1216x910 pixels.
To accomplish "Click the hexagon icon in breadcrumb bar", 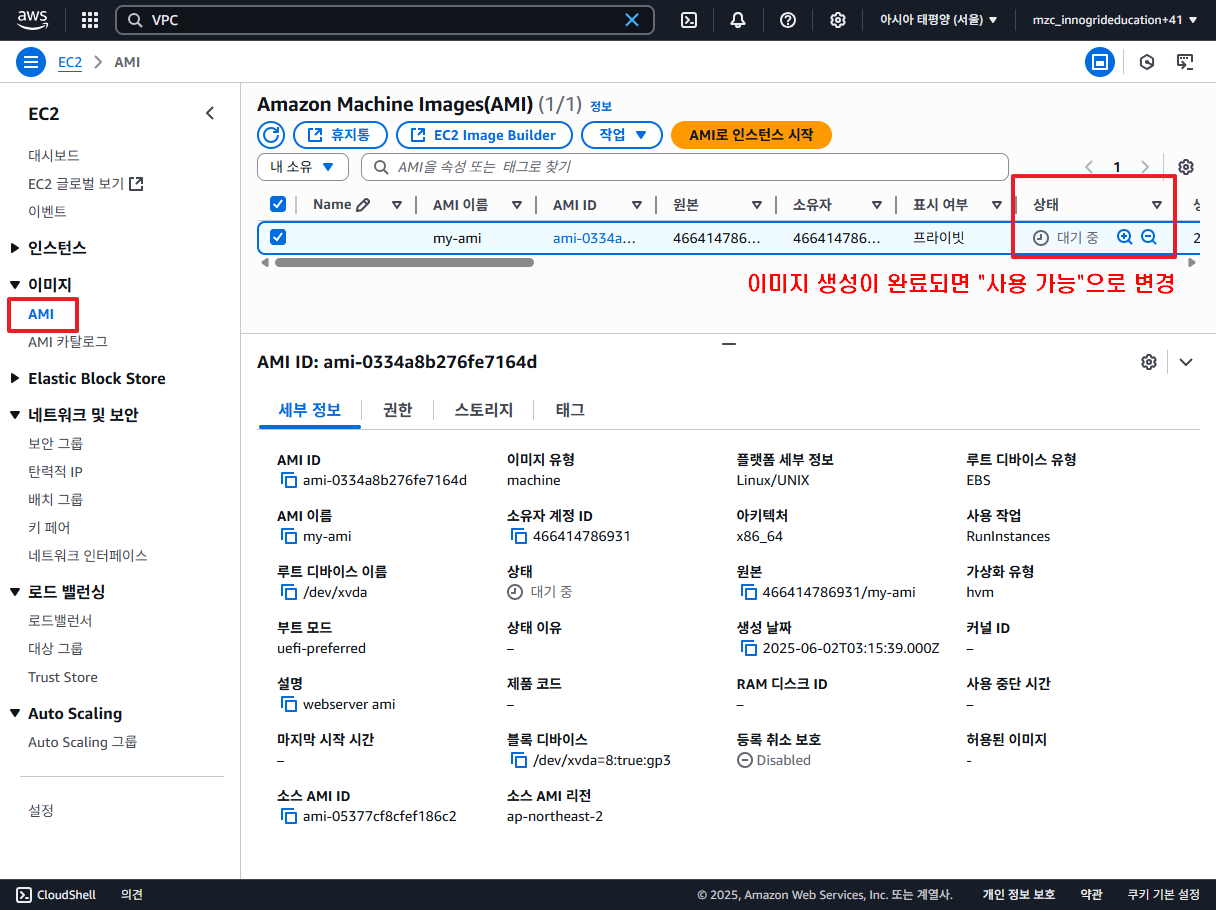I will [x=1147, y=62].
